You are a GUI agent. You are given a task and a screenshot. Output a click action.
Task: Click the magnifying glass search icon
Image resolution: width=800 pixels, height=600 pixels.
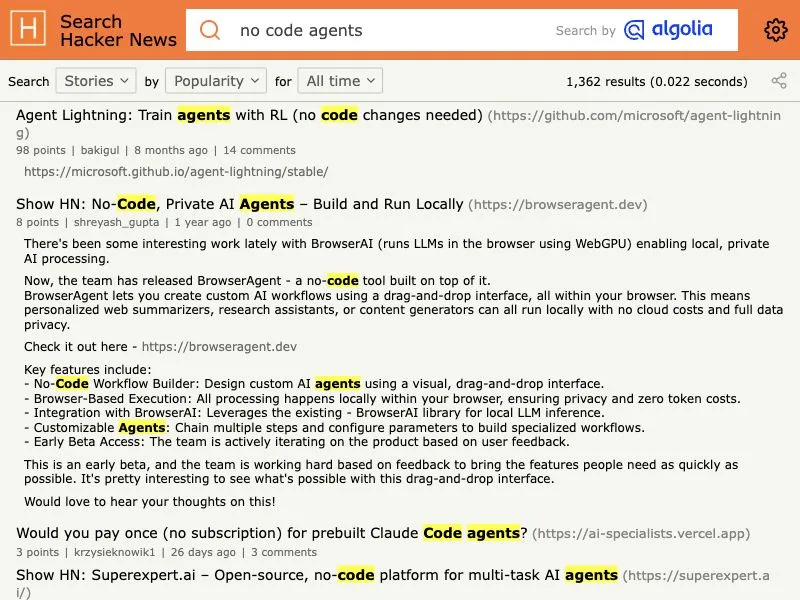[210, 30]
